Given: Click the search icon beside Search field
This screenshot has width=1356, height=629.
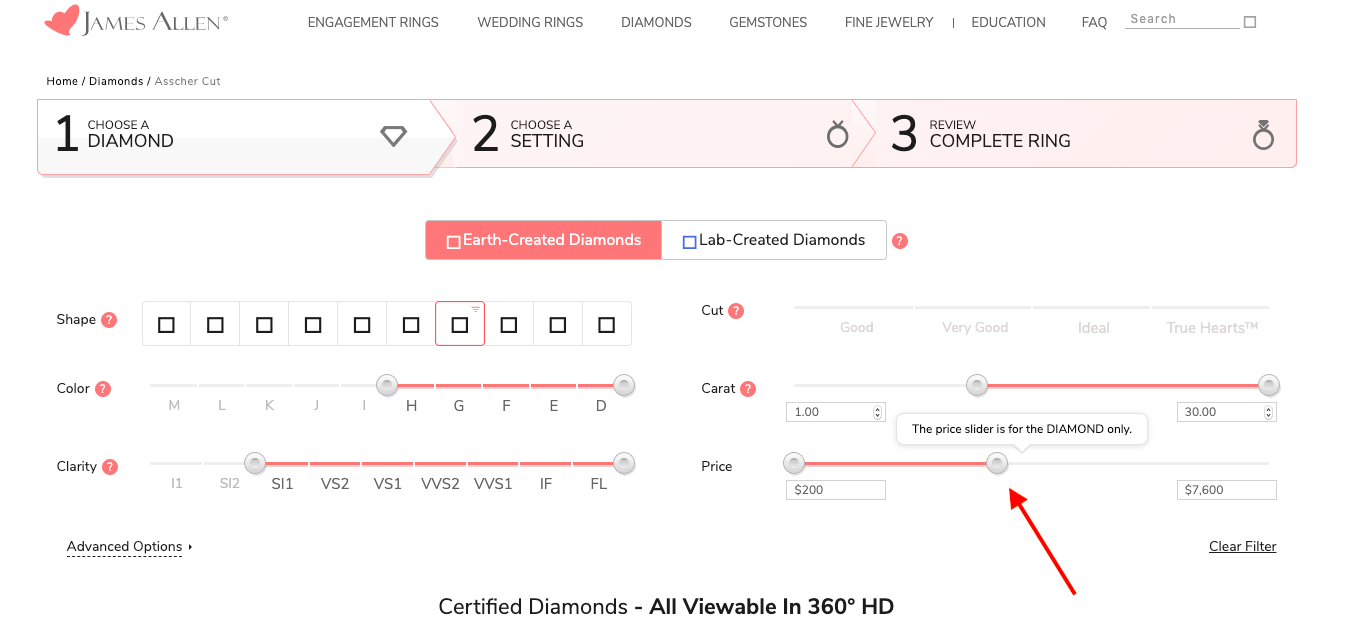Looking at the screenshot, I should click(1249, 22).
